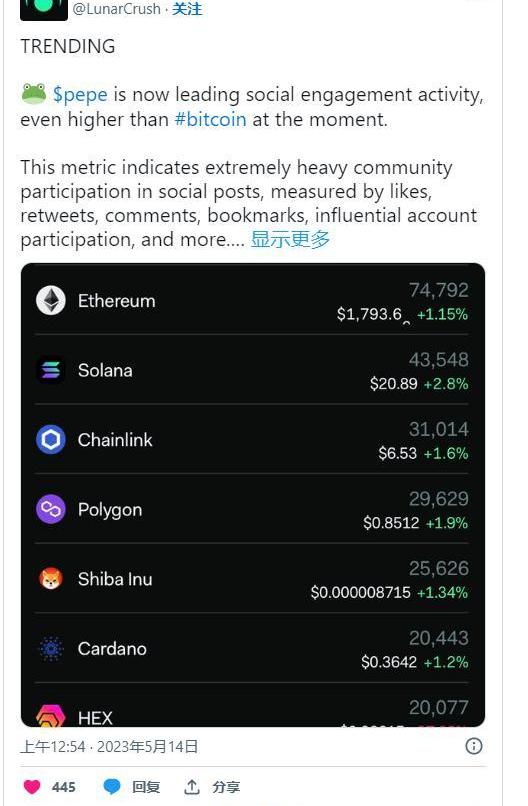This screenshot has width=528, height=806.
Task: Click the LunarCrush profile avatar
Action: coord(44,10)
